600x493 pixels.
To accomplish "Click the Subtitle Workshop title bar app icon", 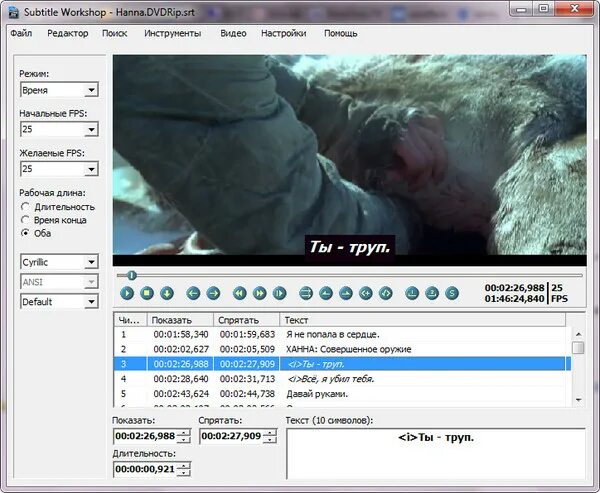I will pyautogui.click(x=14, y=12).
